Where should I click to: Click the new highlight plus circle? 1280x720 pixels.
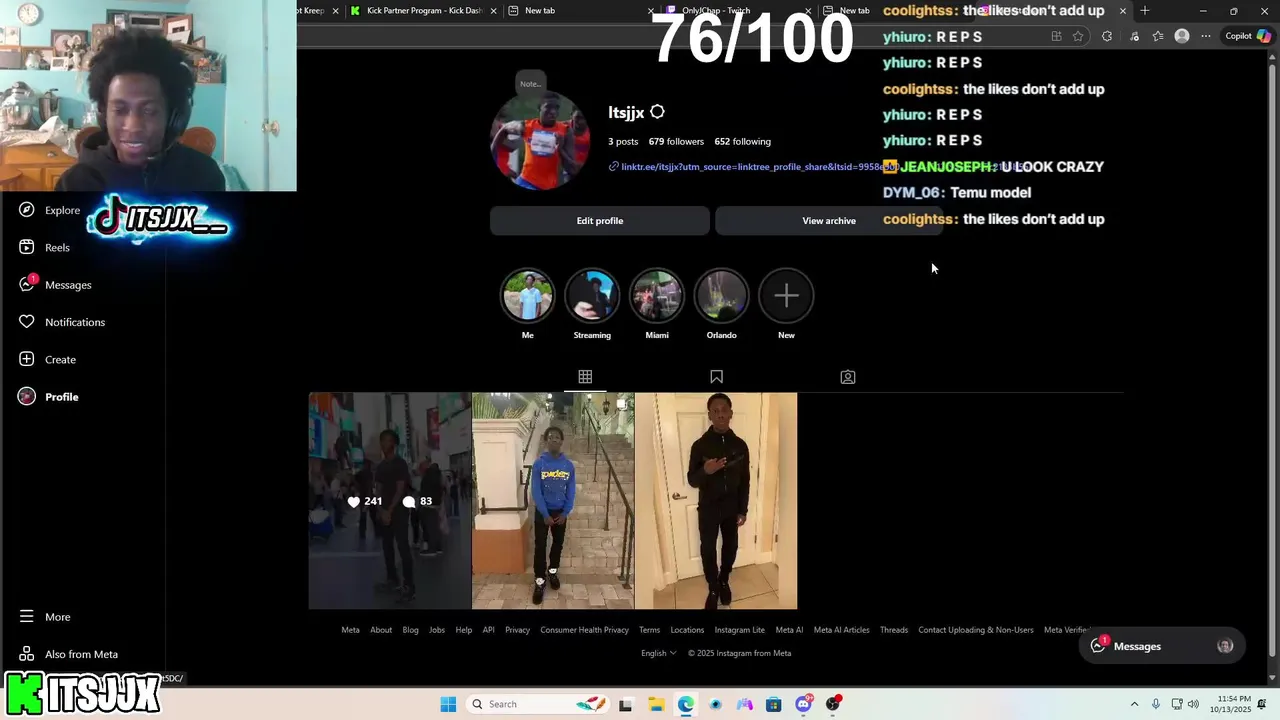click(x=786, y=296)
